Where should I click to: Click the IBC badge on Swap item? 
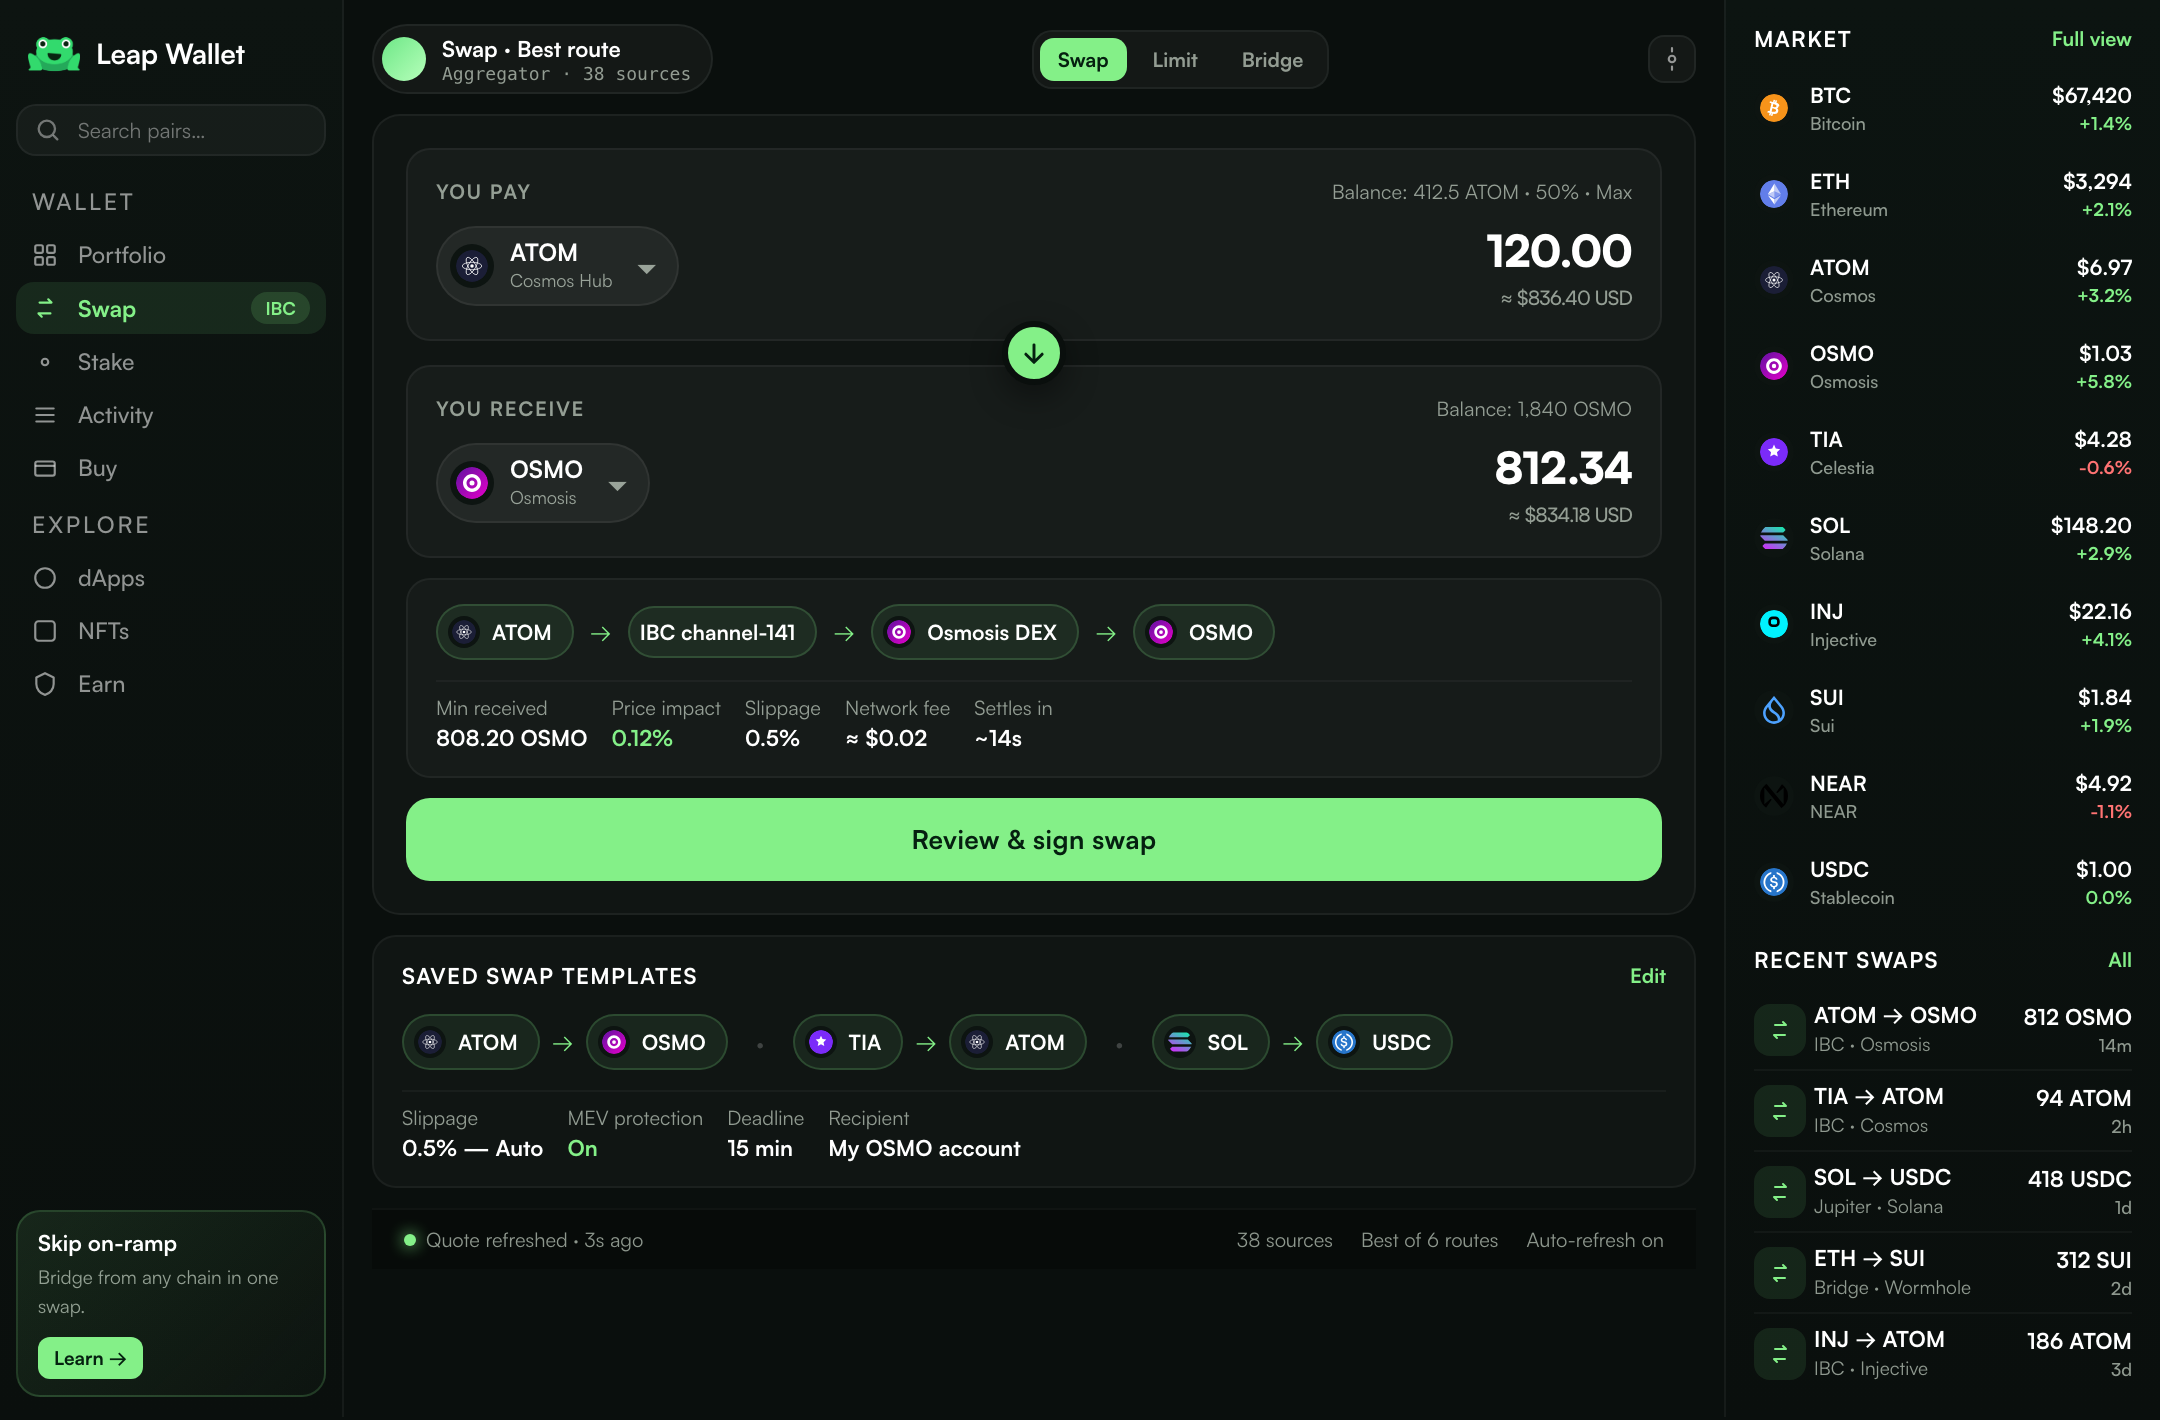point(280,308)
